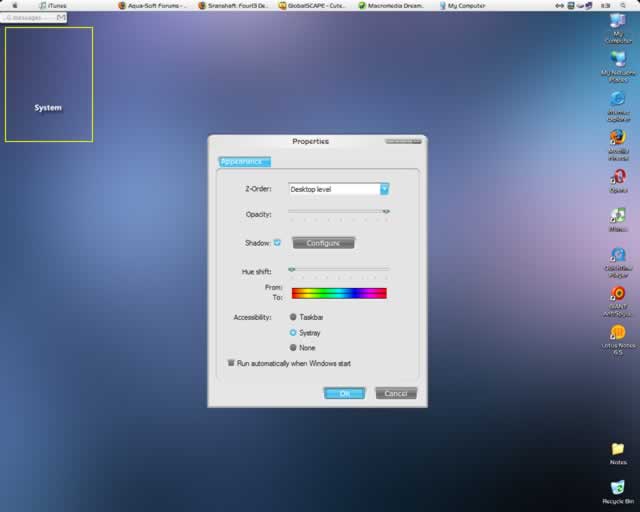Switch to iTunes in the top taskbar

52,5
